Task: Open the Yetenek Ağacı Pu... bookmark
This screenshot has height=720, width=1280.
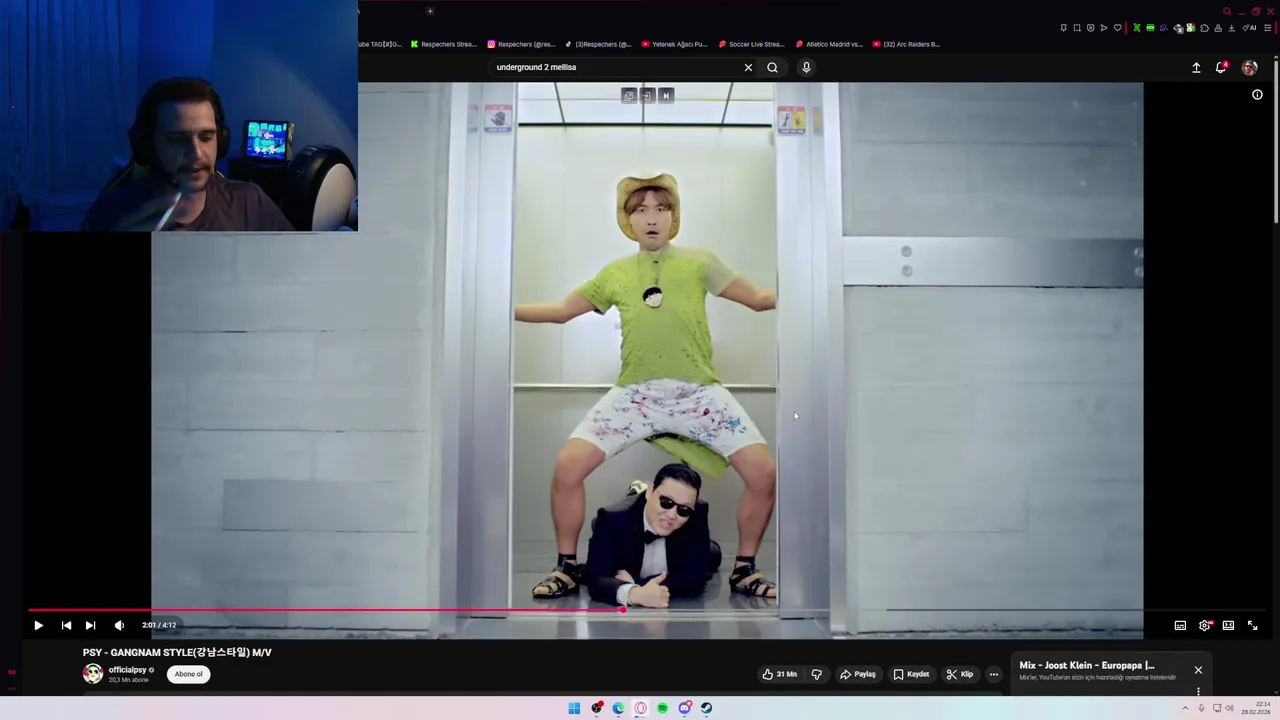Action: 674,44
